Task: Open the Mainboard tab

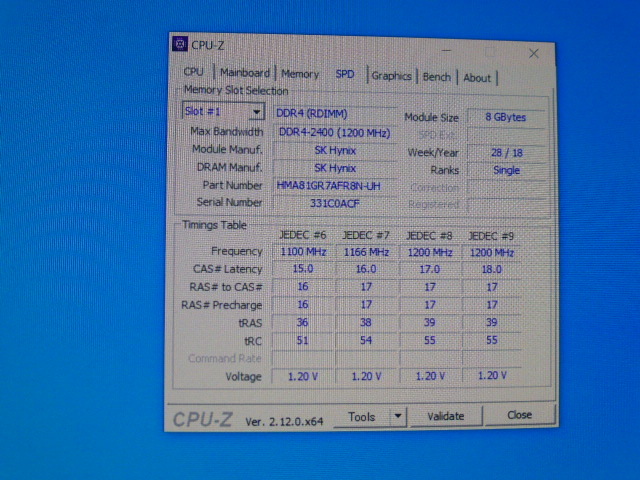Action: [x=245, y=73]
